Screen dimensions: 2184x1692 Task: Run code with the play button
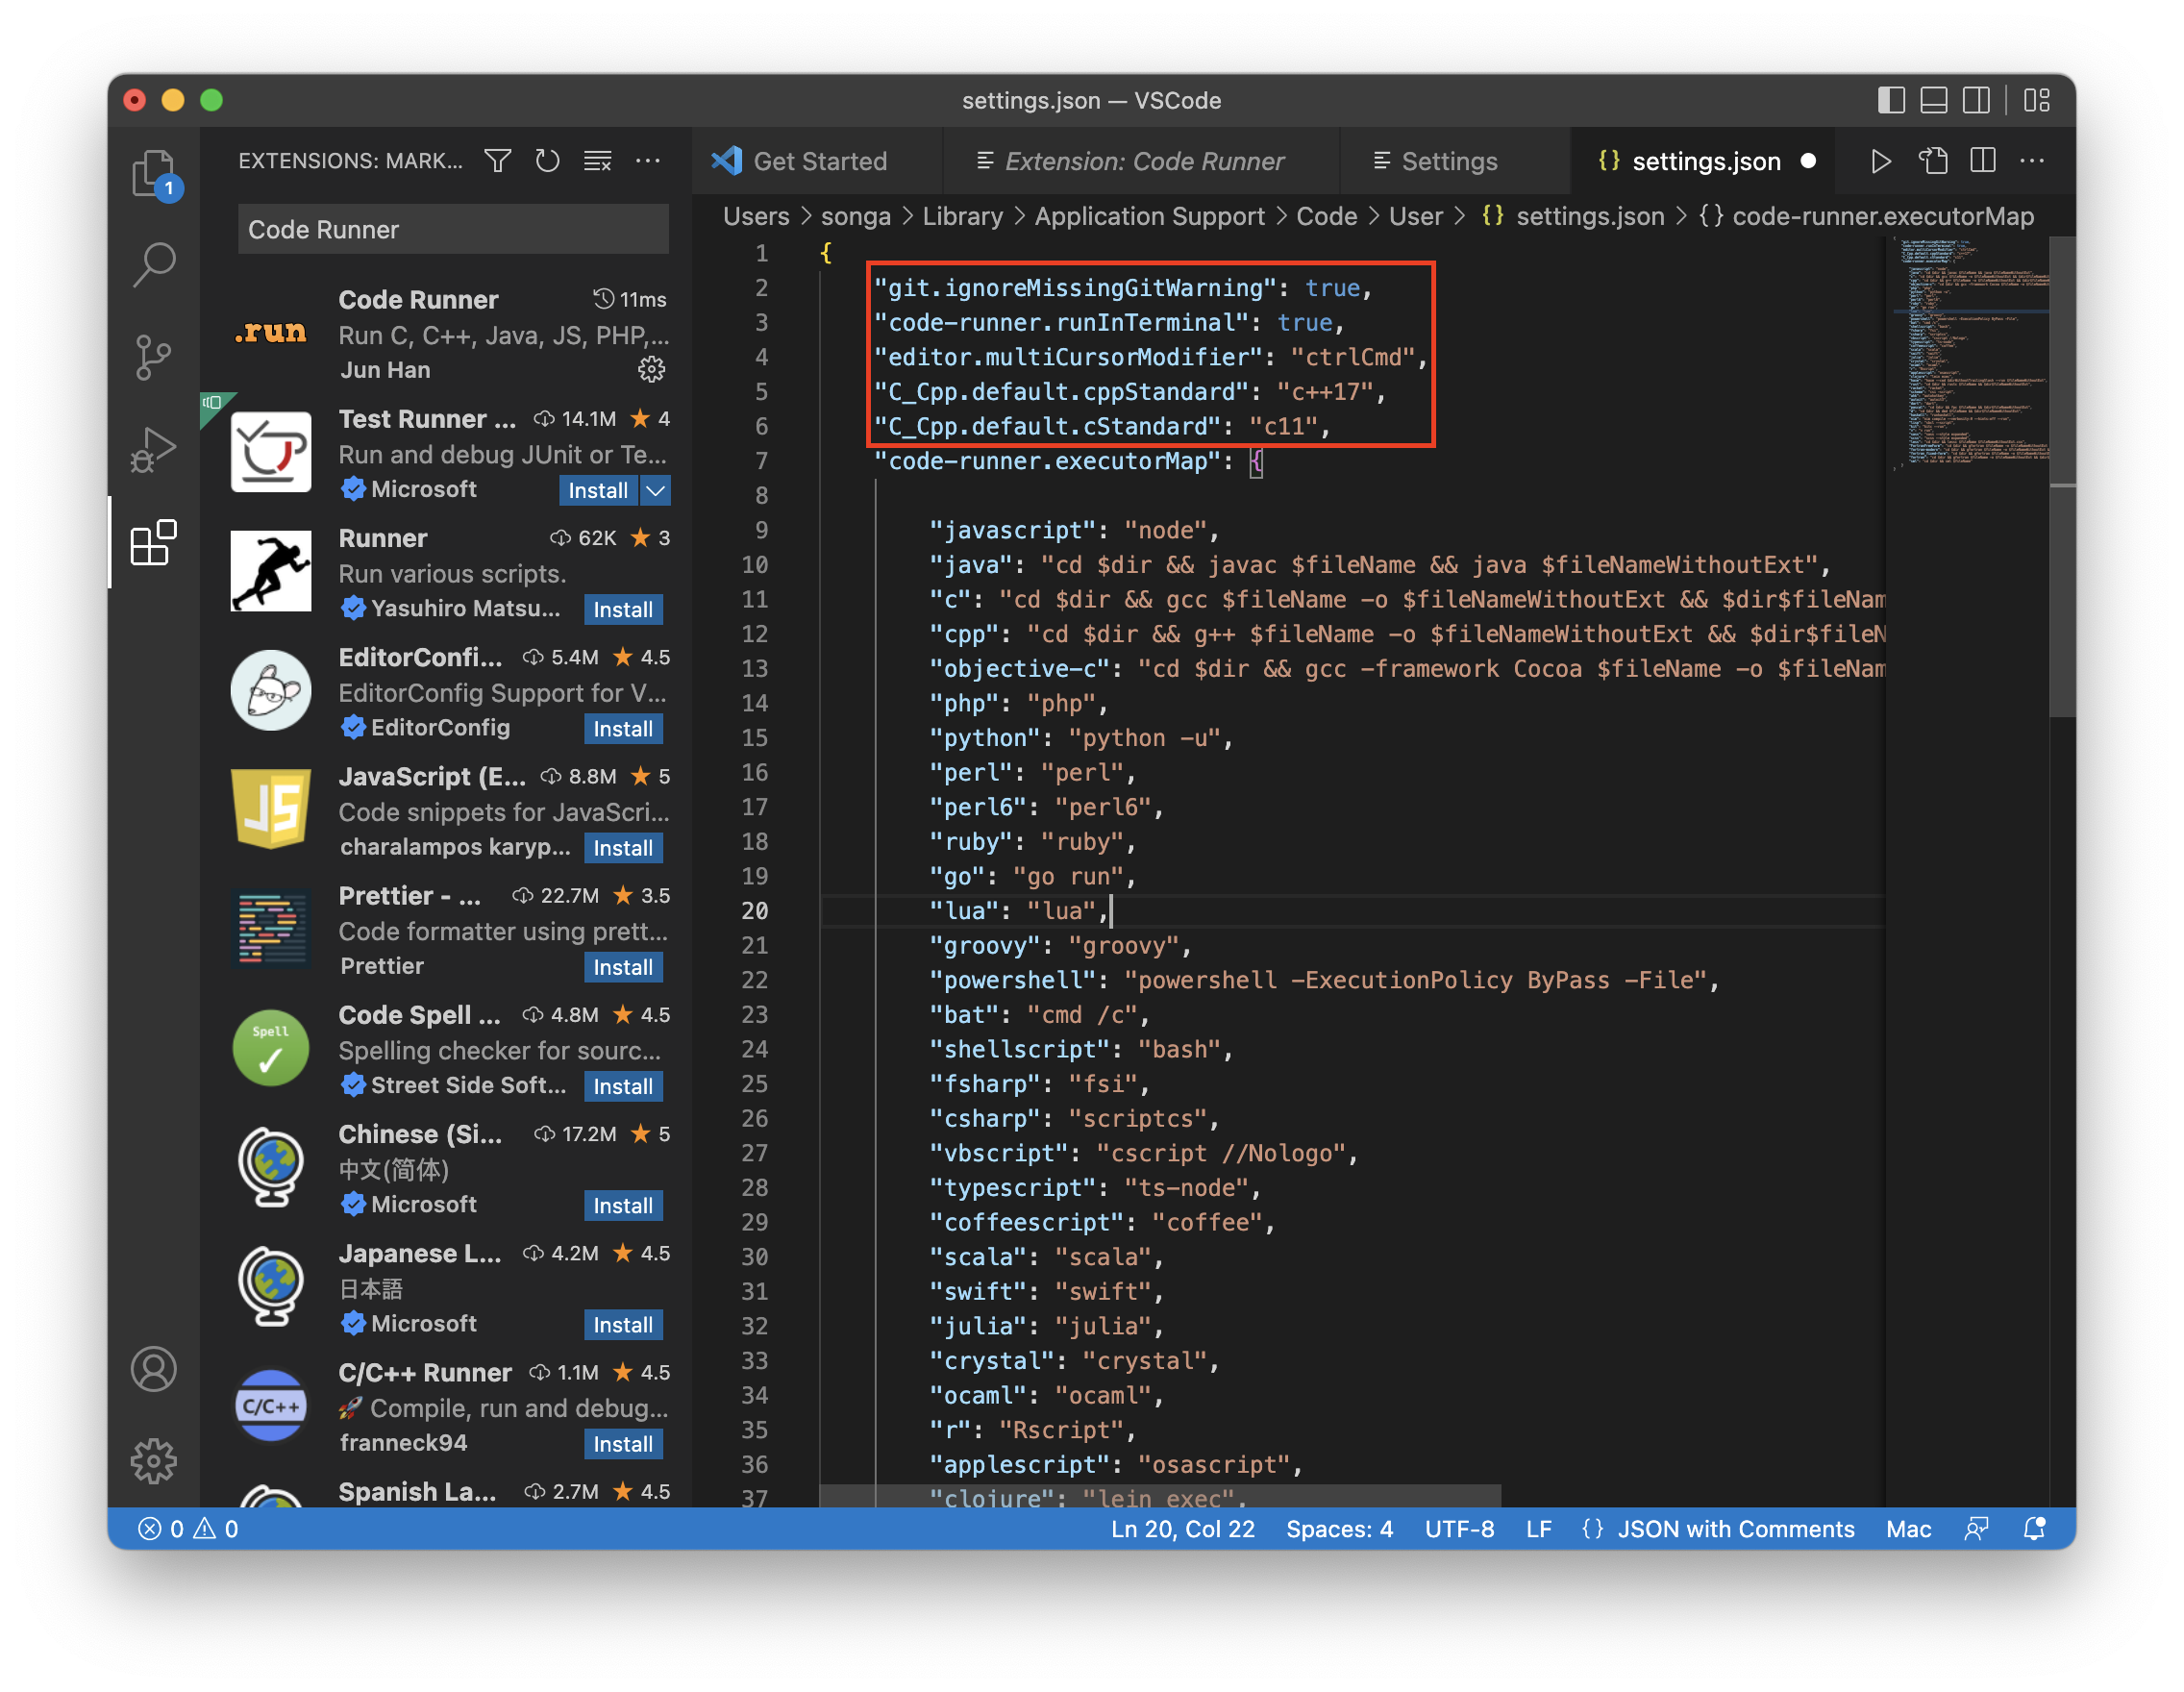[1880, 161]
